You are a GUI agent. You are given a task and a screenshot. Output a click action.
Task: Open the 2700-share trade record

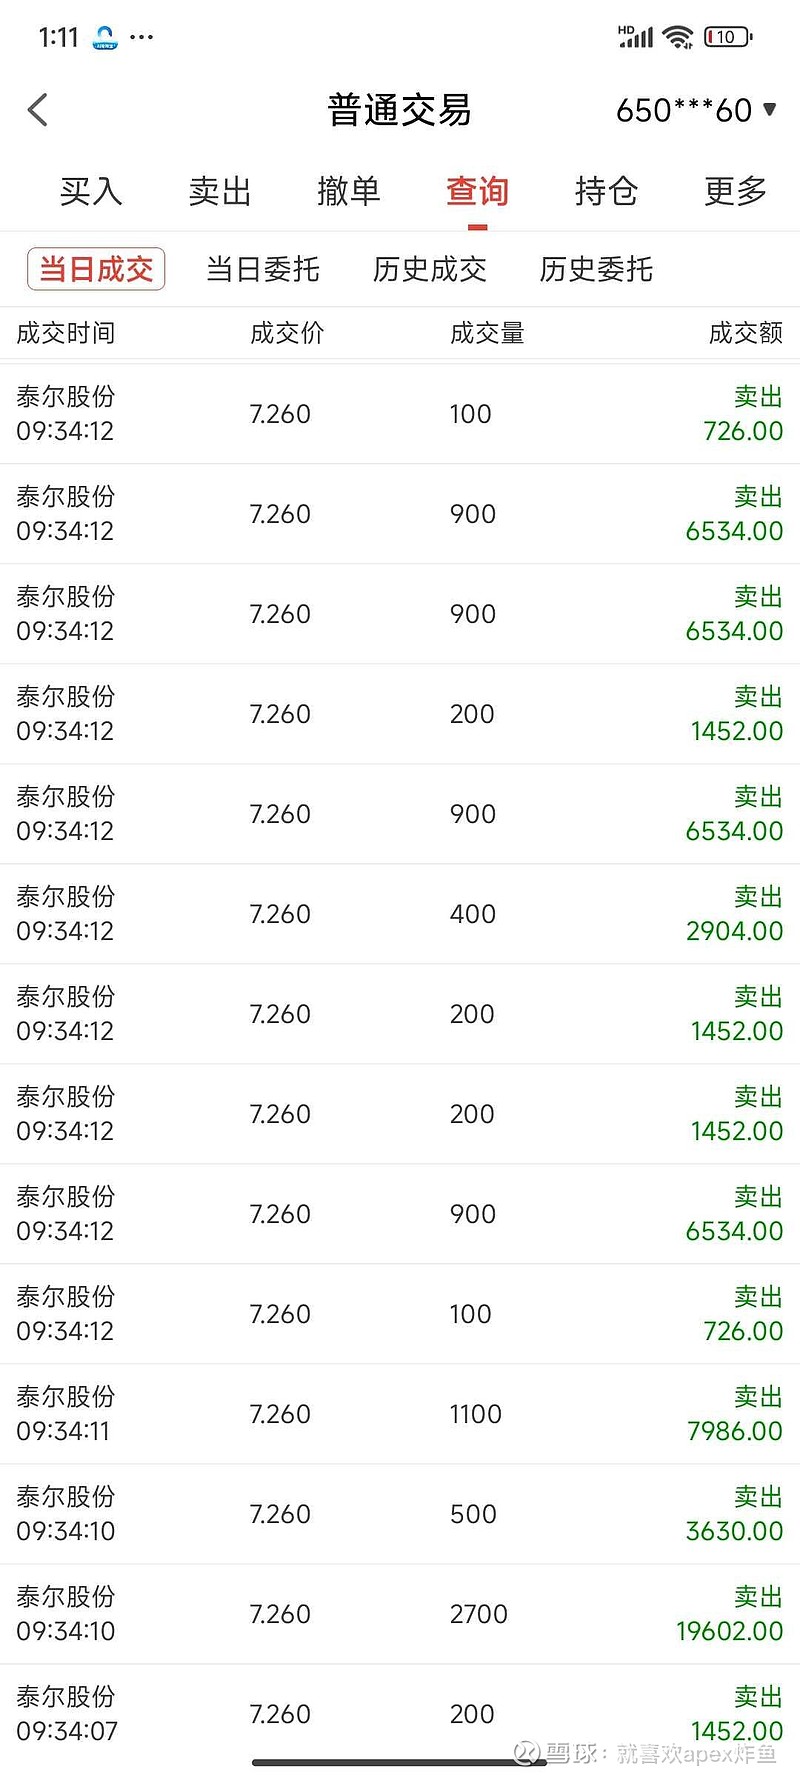[x=400, y=1614]
